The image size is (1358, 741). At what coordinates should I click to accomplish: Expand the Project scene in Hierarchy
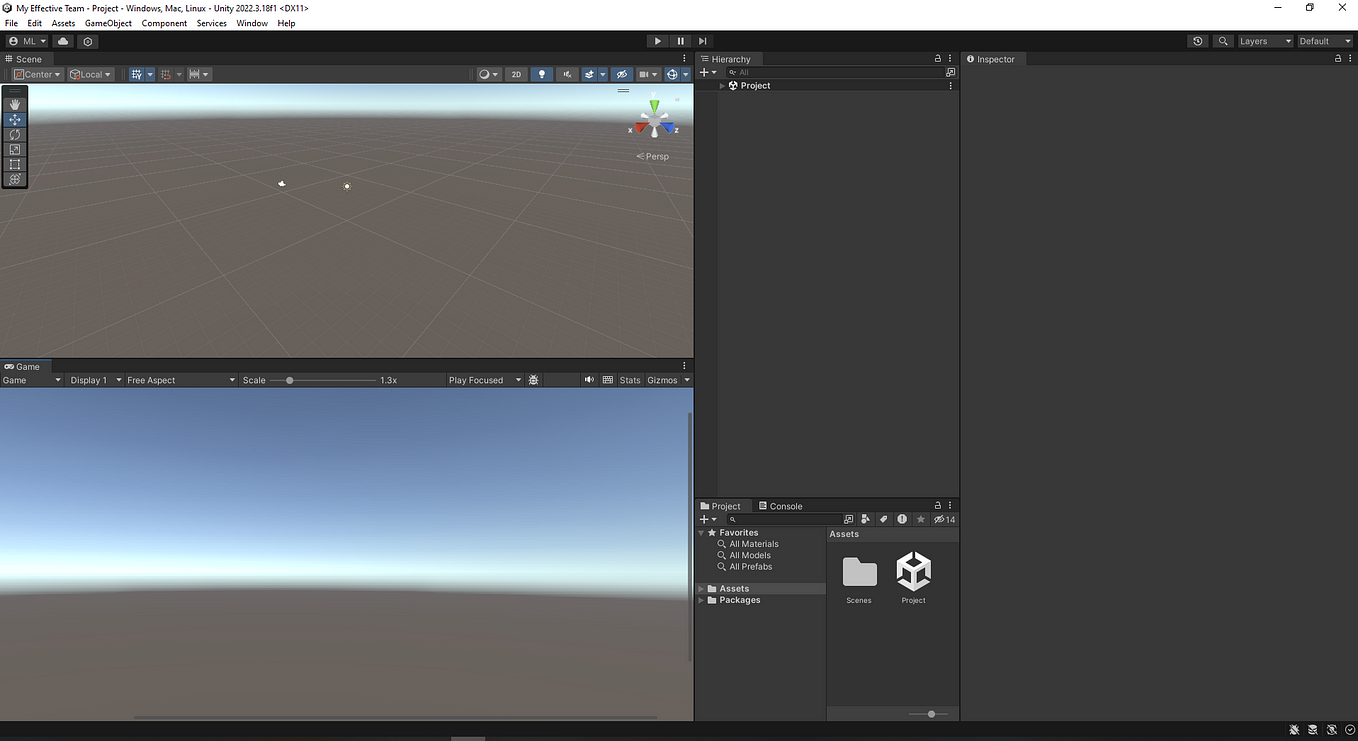coord(722,86)
